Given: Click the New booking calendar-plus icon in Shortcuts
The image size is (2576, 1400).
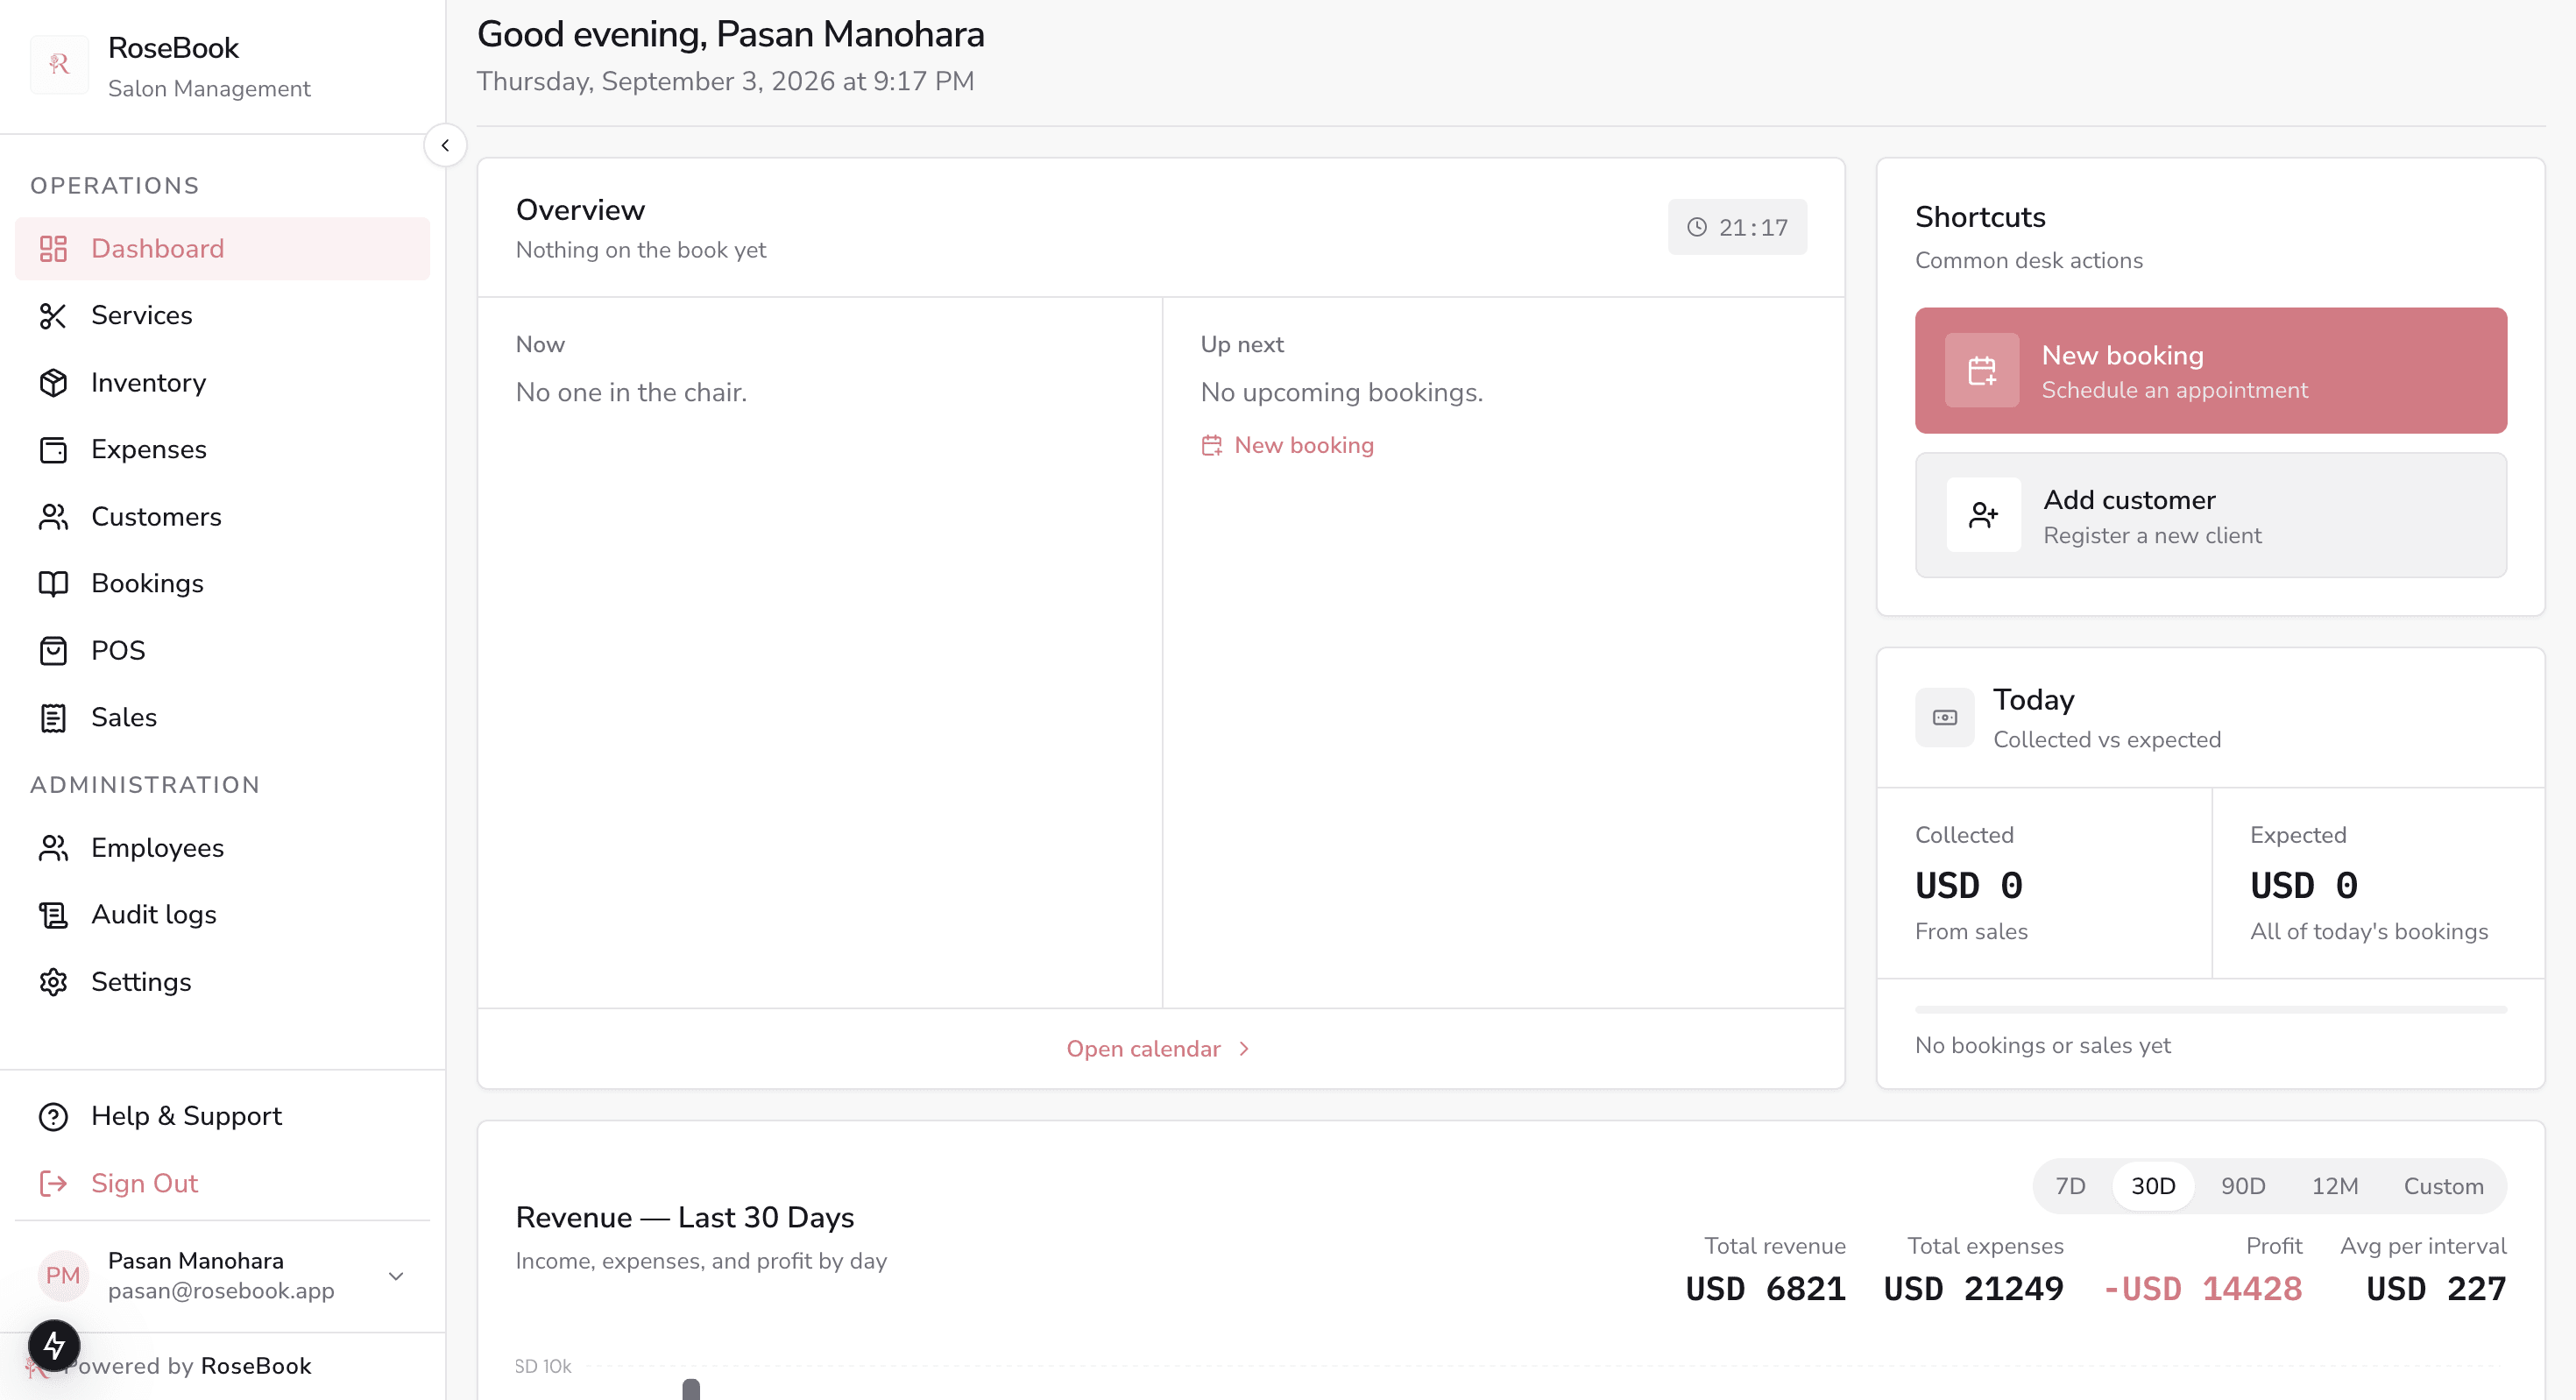Looking at the screenshot, I should [x=1981, y=370].
